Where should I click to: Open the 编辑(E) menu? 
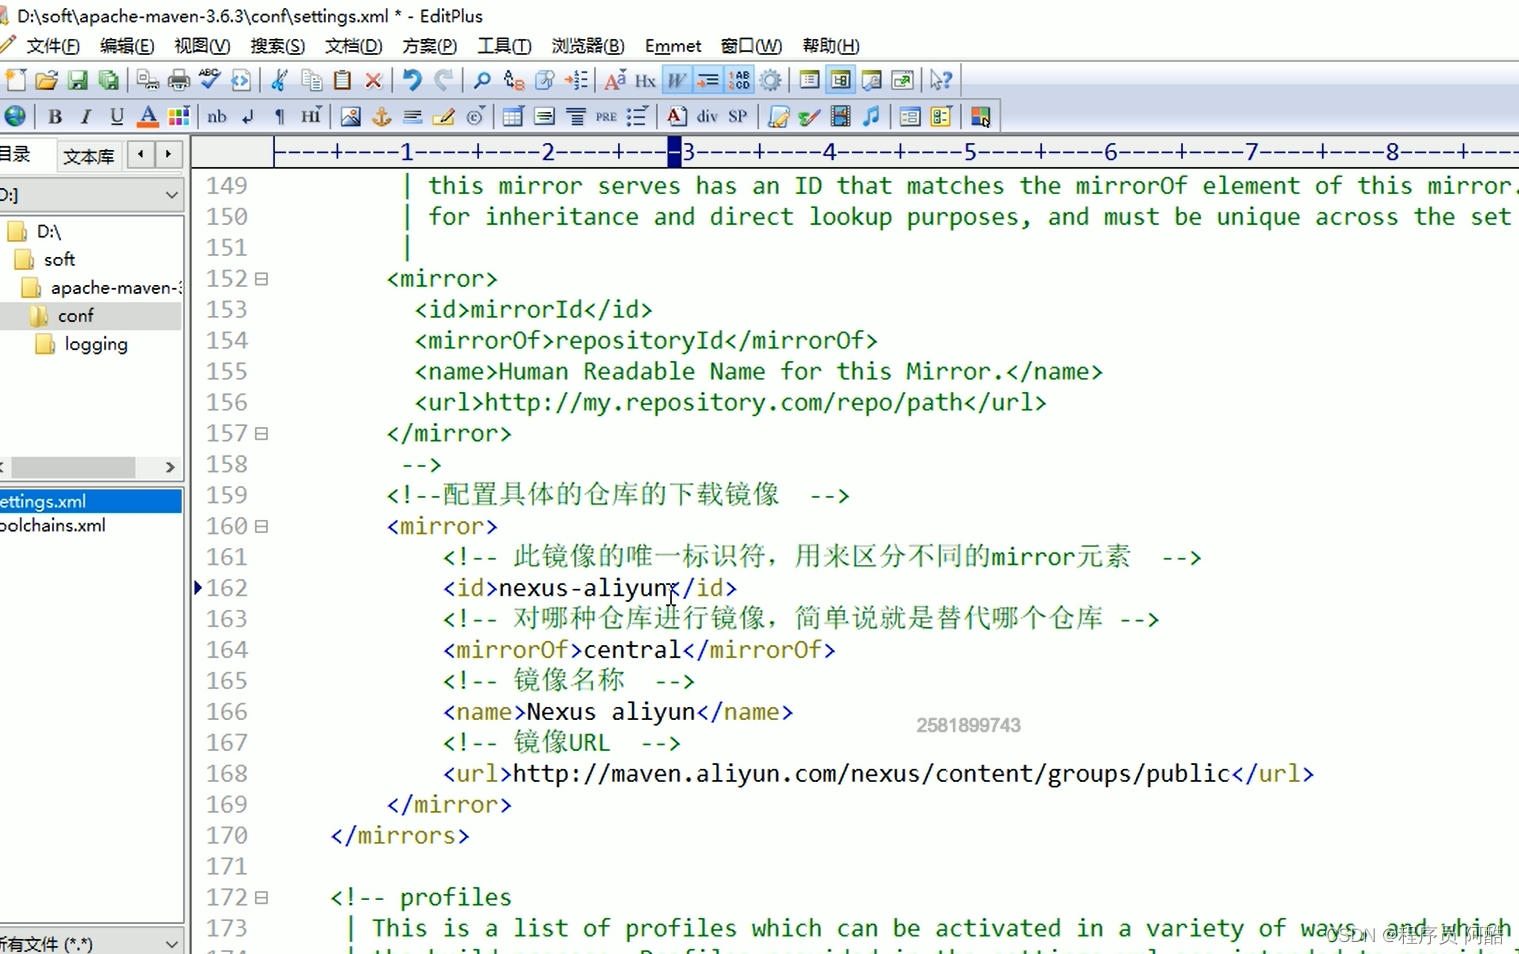coord(127,46)
